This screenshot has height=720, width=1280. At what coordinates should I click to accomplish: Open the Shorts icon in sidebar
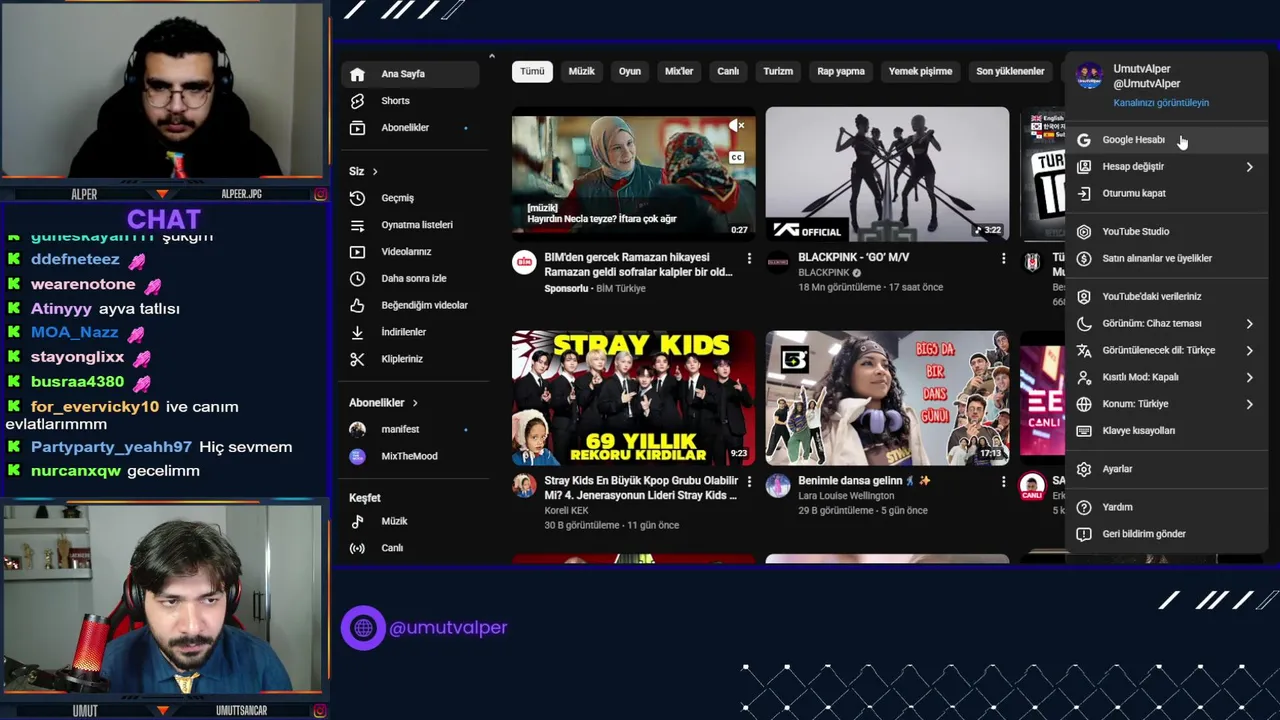358,101
